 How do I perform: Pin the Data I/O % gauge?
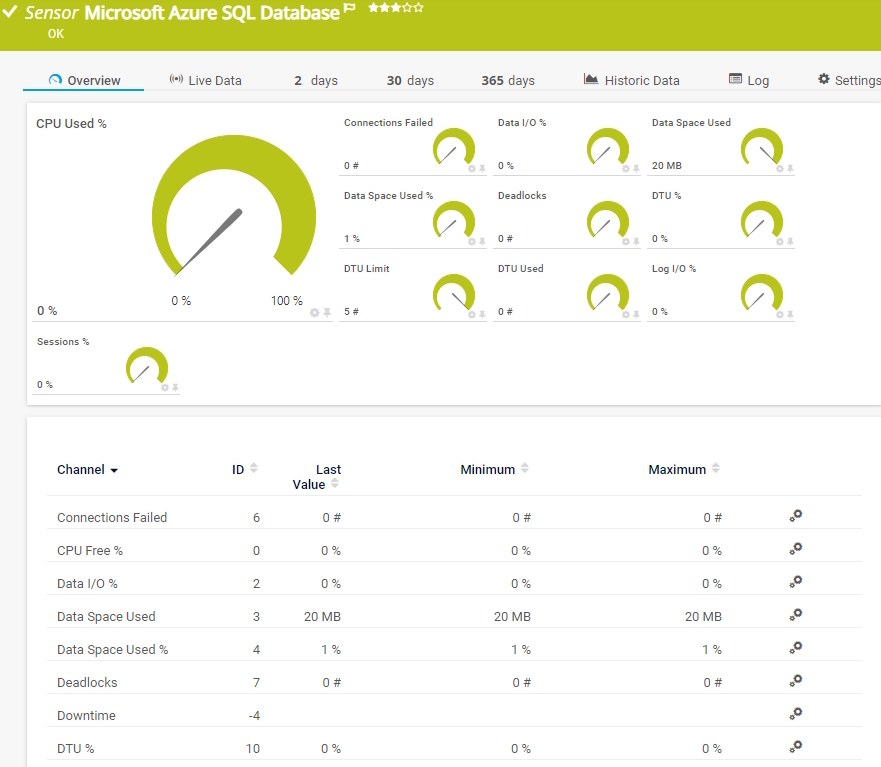[636, 169]
